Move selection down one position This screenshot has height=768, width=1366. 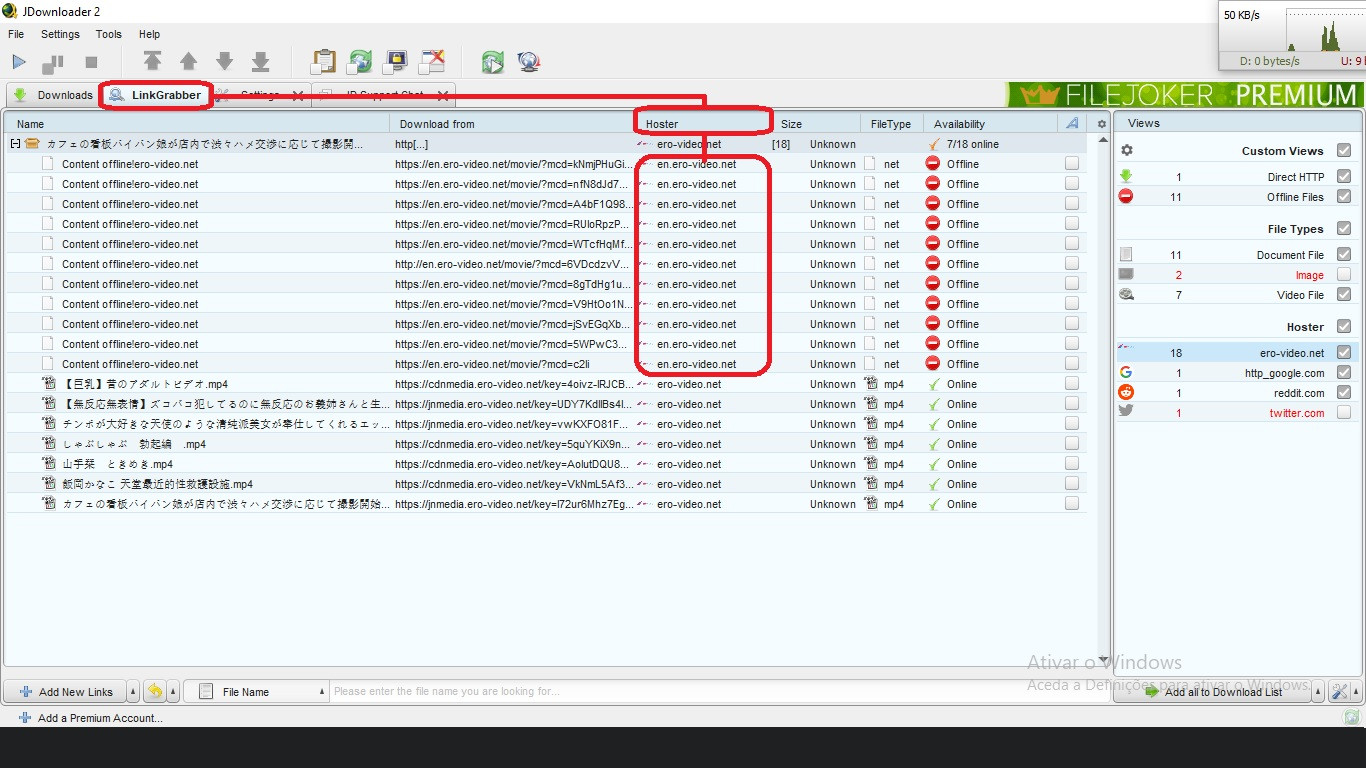224,62
